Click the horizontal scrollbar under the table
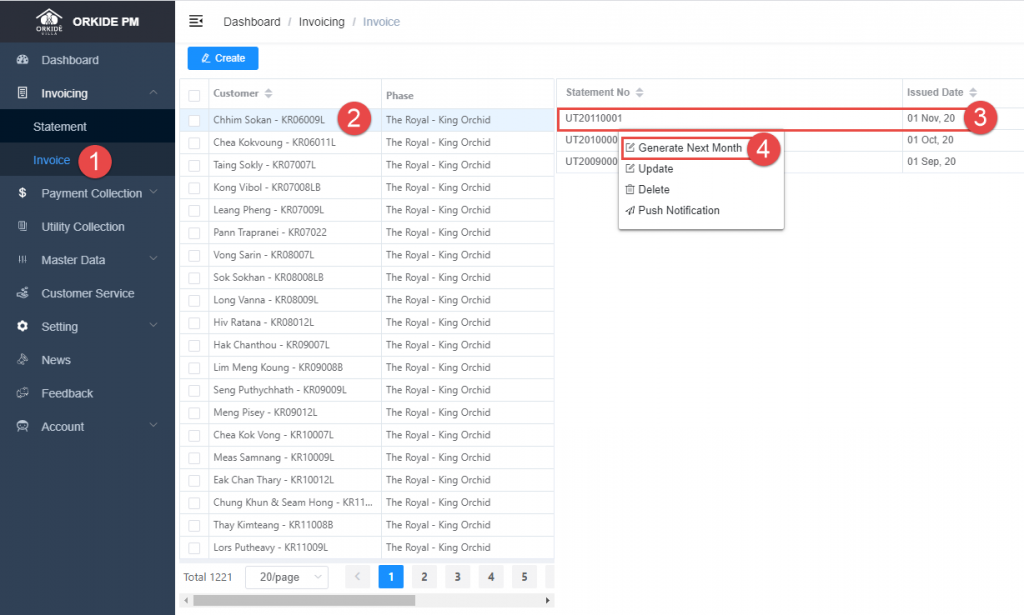1024x615 pixels. click(x=304, y=600)
